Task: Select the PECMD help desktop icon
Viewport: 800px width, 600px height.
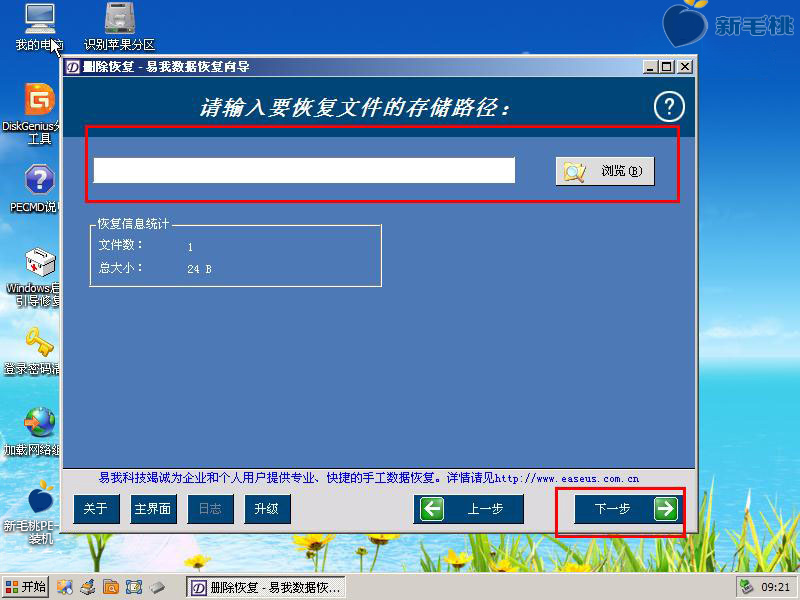Action: coord(35,188)
